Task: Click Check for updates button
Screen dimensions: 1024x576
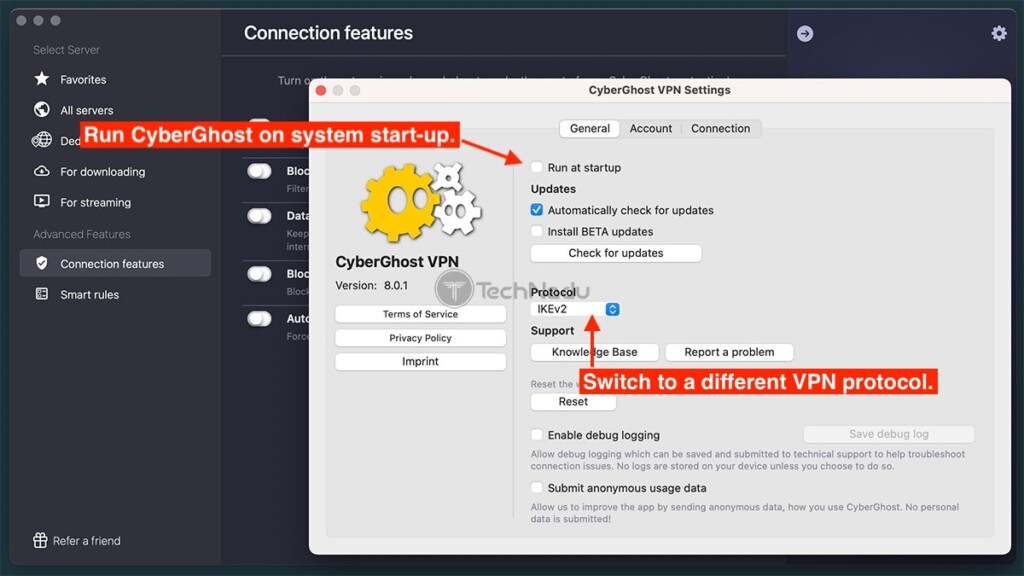Action: pyautogui.click(x=616, y=253)
